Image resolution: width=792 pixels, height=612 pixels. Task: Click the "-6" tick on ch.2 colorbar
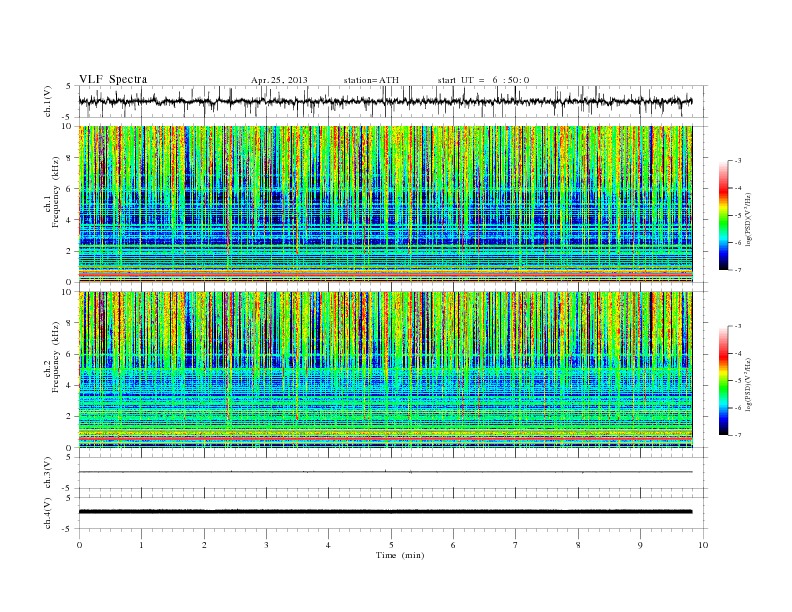(x=737, y=408)
